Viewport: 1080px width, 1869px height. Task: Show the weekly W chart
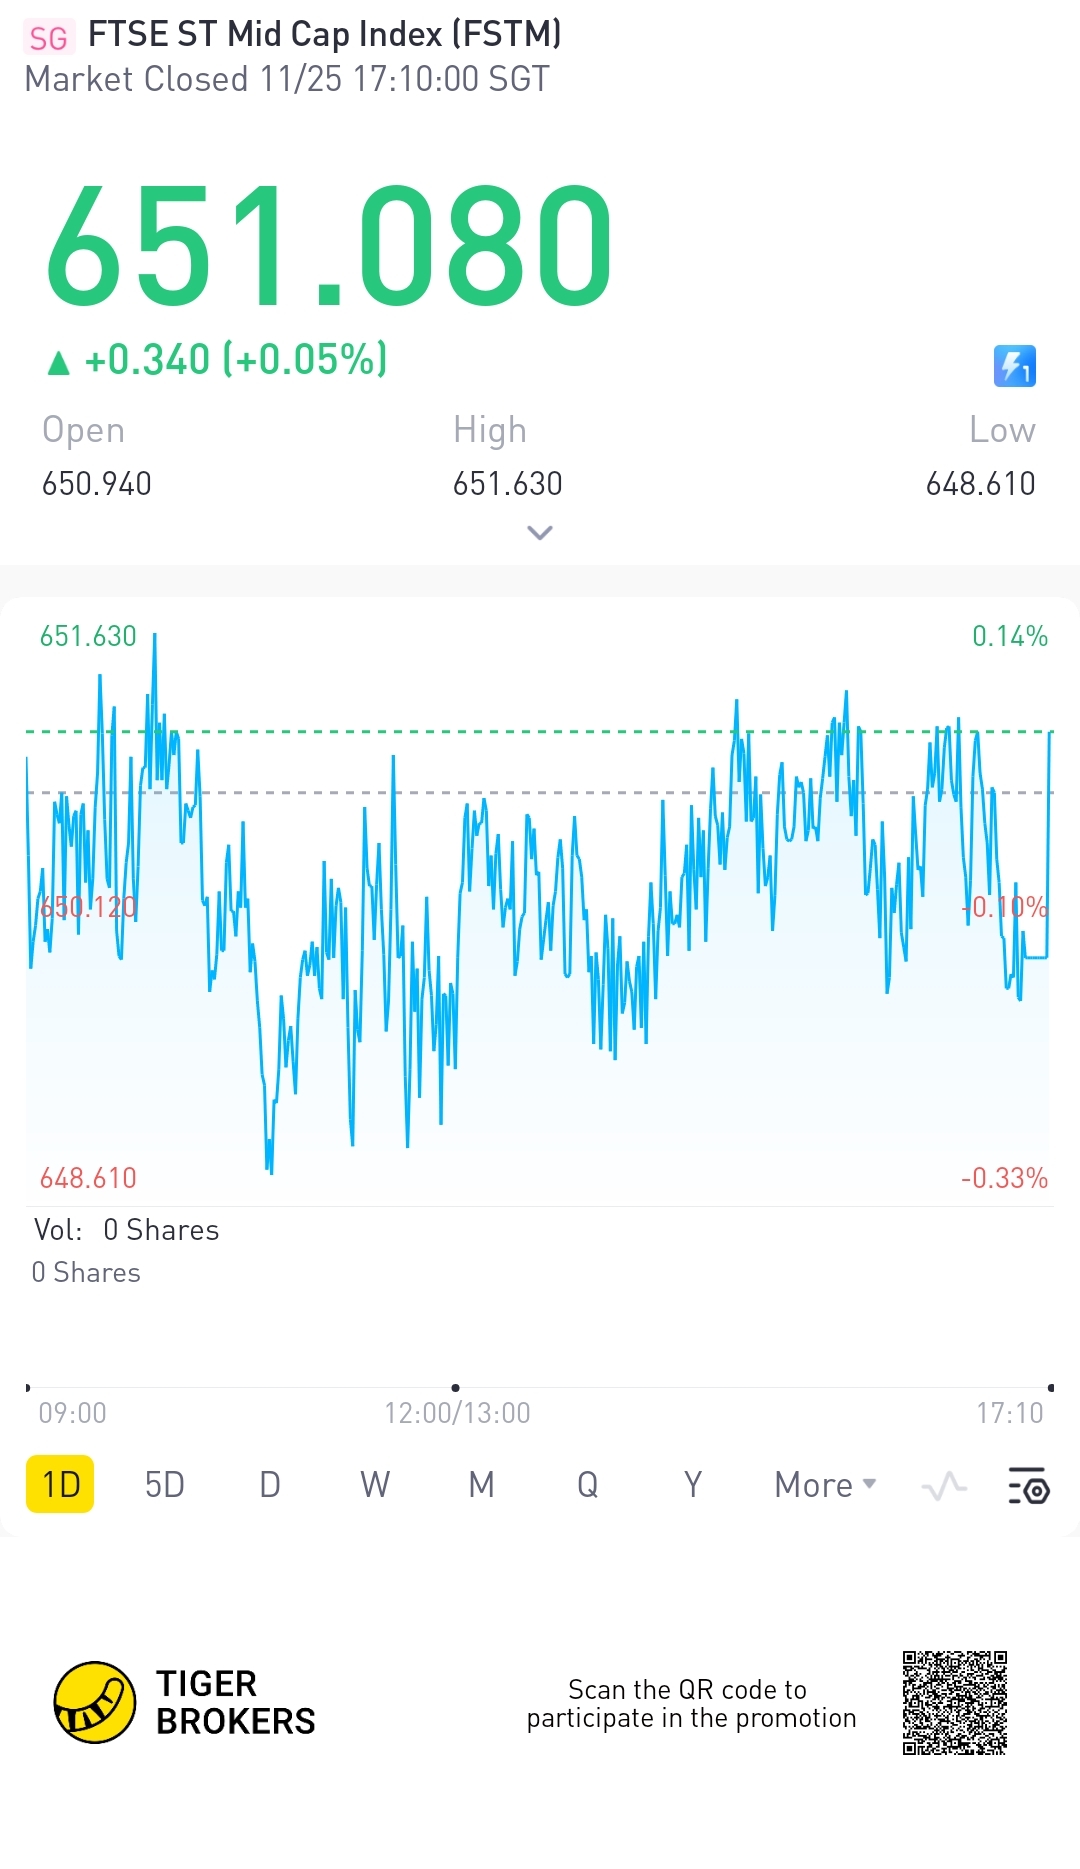coord(375,1485)
